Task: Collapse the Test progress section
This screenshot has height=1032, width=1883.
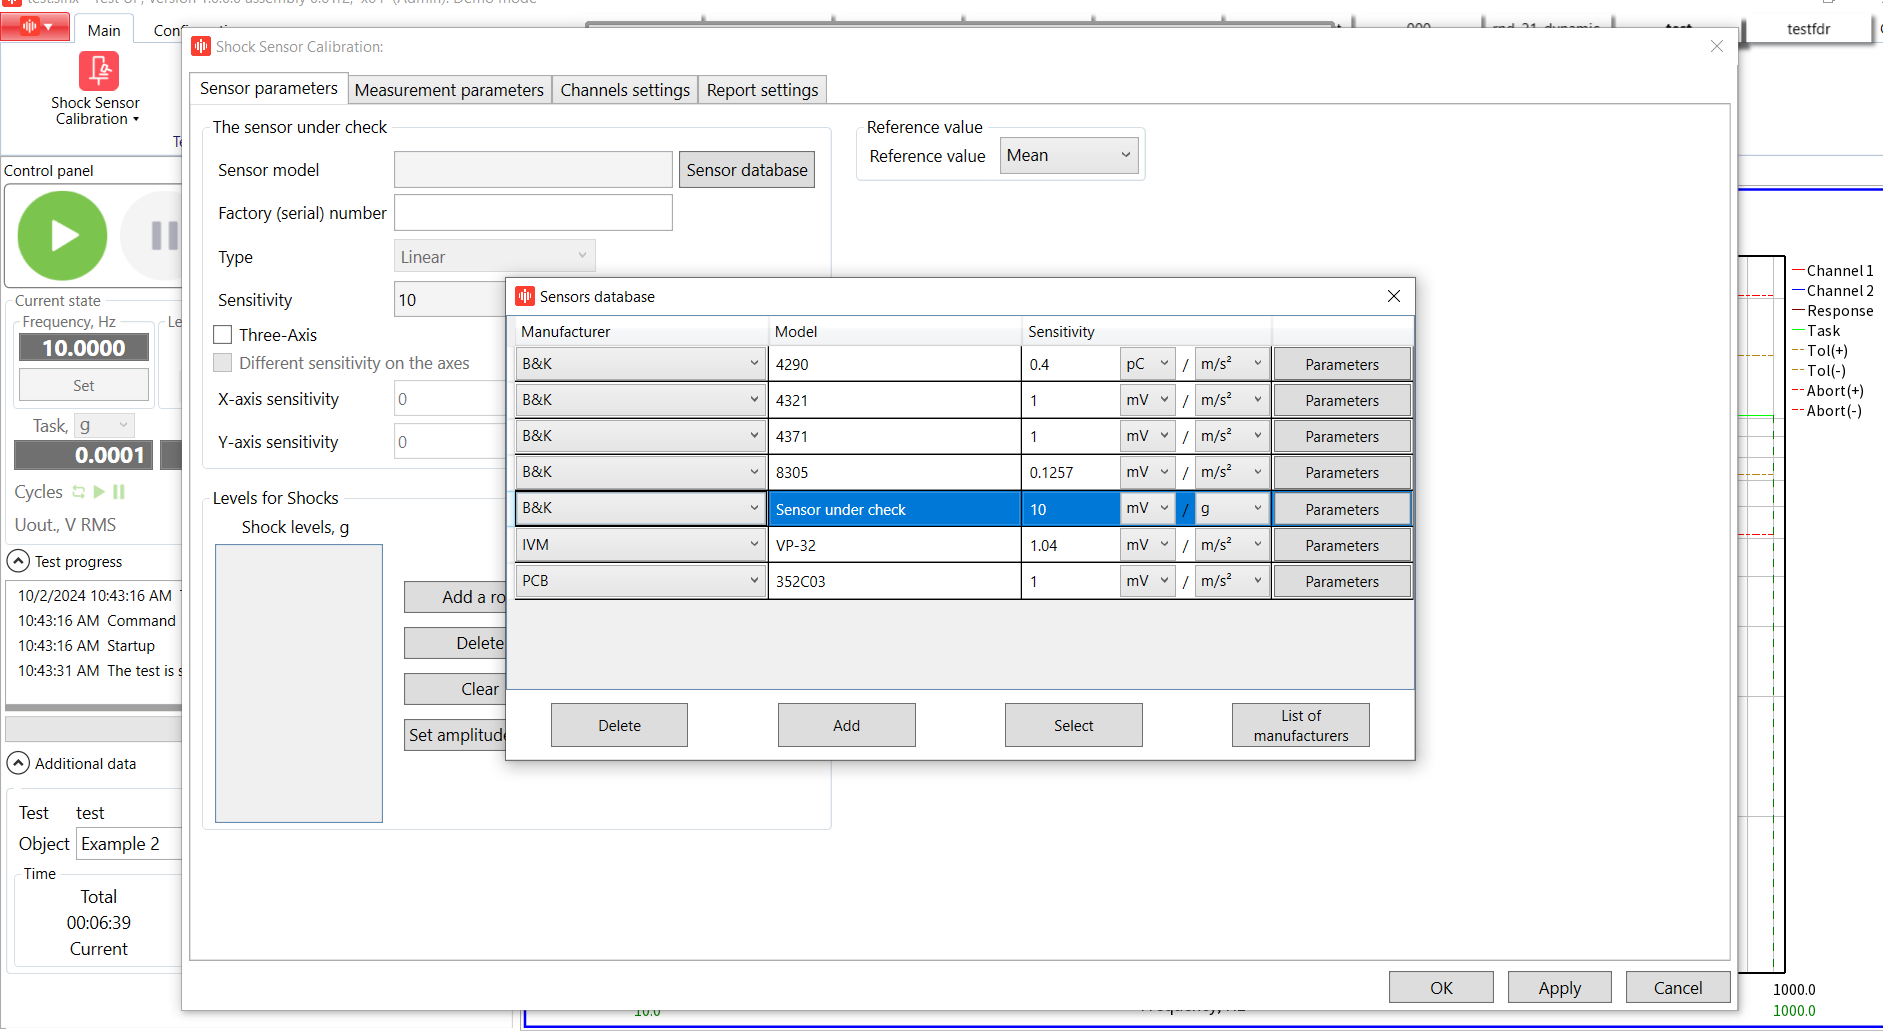Action: (x=18, y=561)
